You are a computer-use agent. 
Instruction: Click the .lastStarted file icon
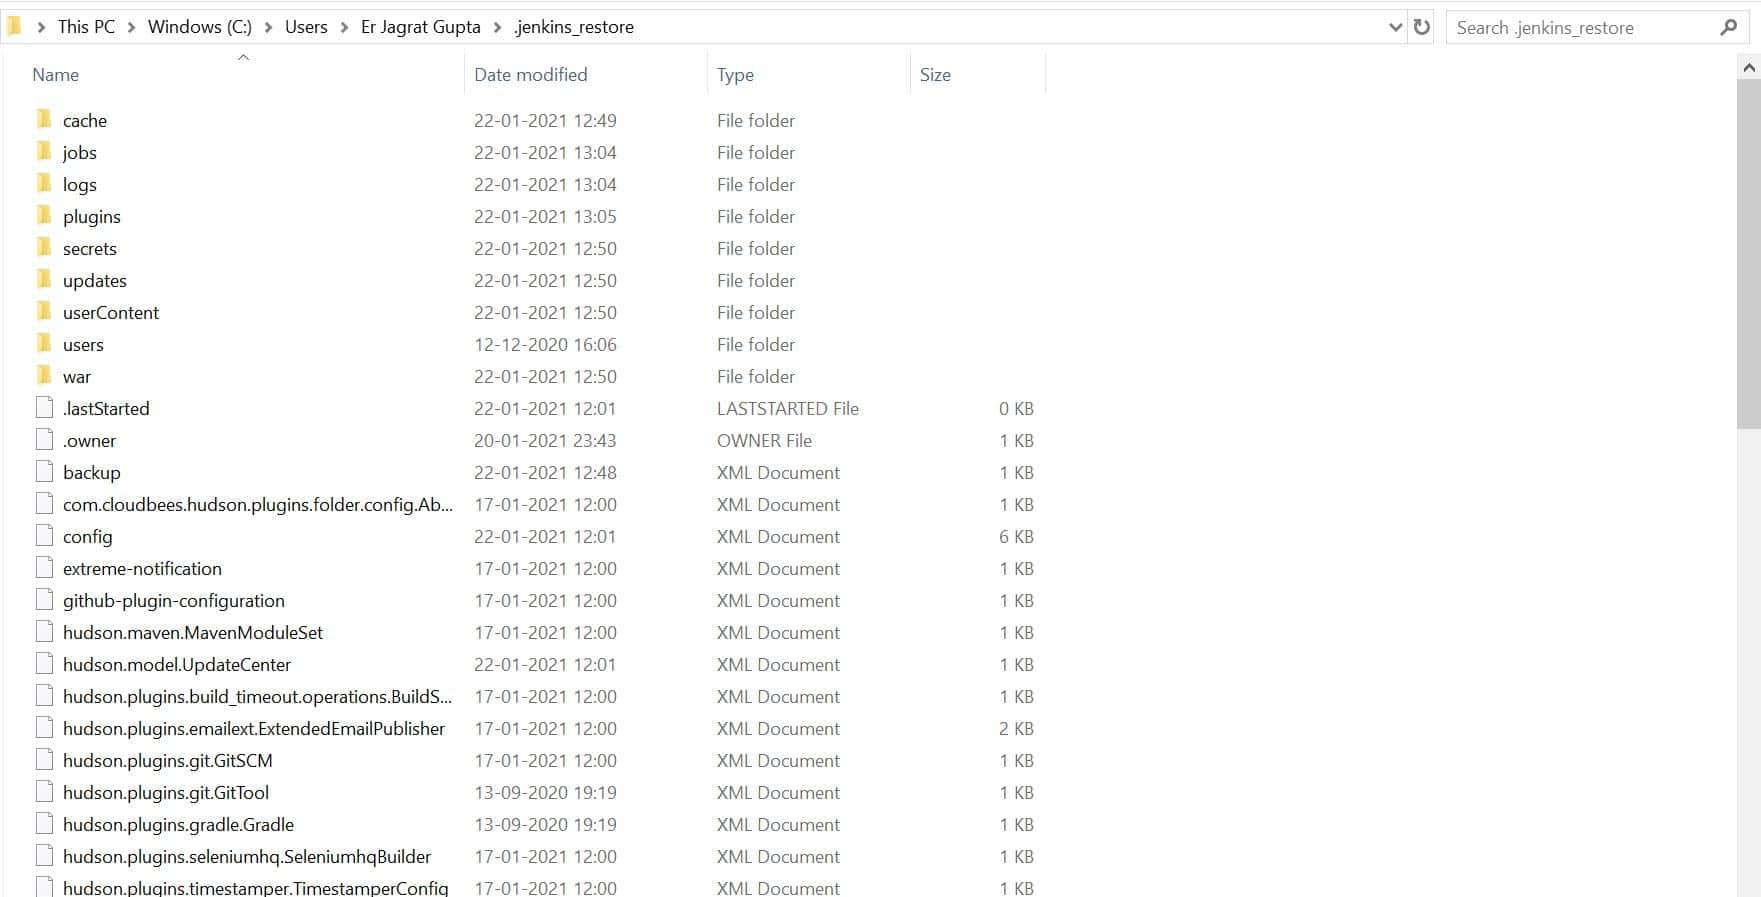(x=44, y=408)
